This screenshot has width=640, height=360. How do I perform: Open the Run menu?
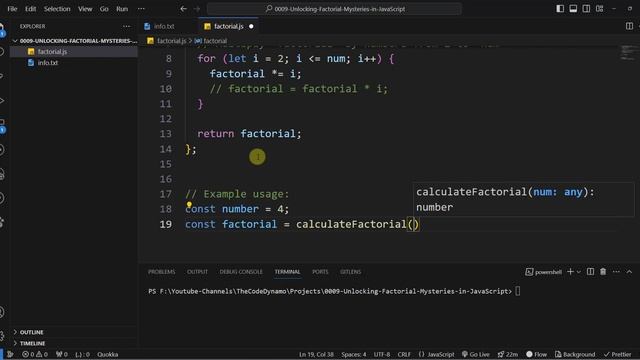click(122, 9)
